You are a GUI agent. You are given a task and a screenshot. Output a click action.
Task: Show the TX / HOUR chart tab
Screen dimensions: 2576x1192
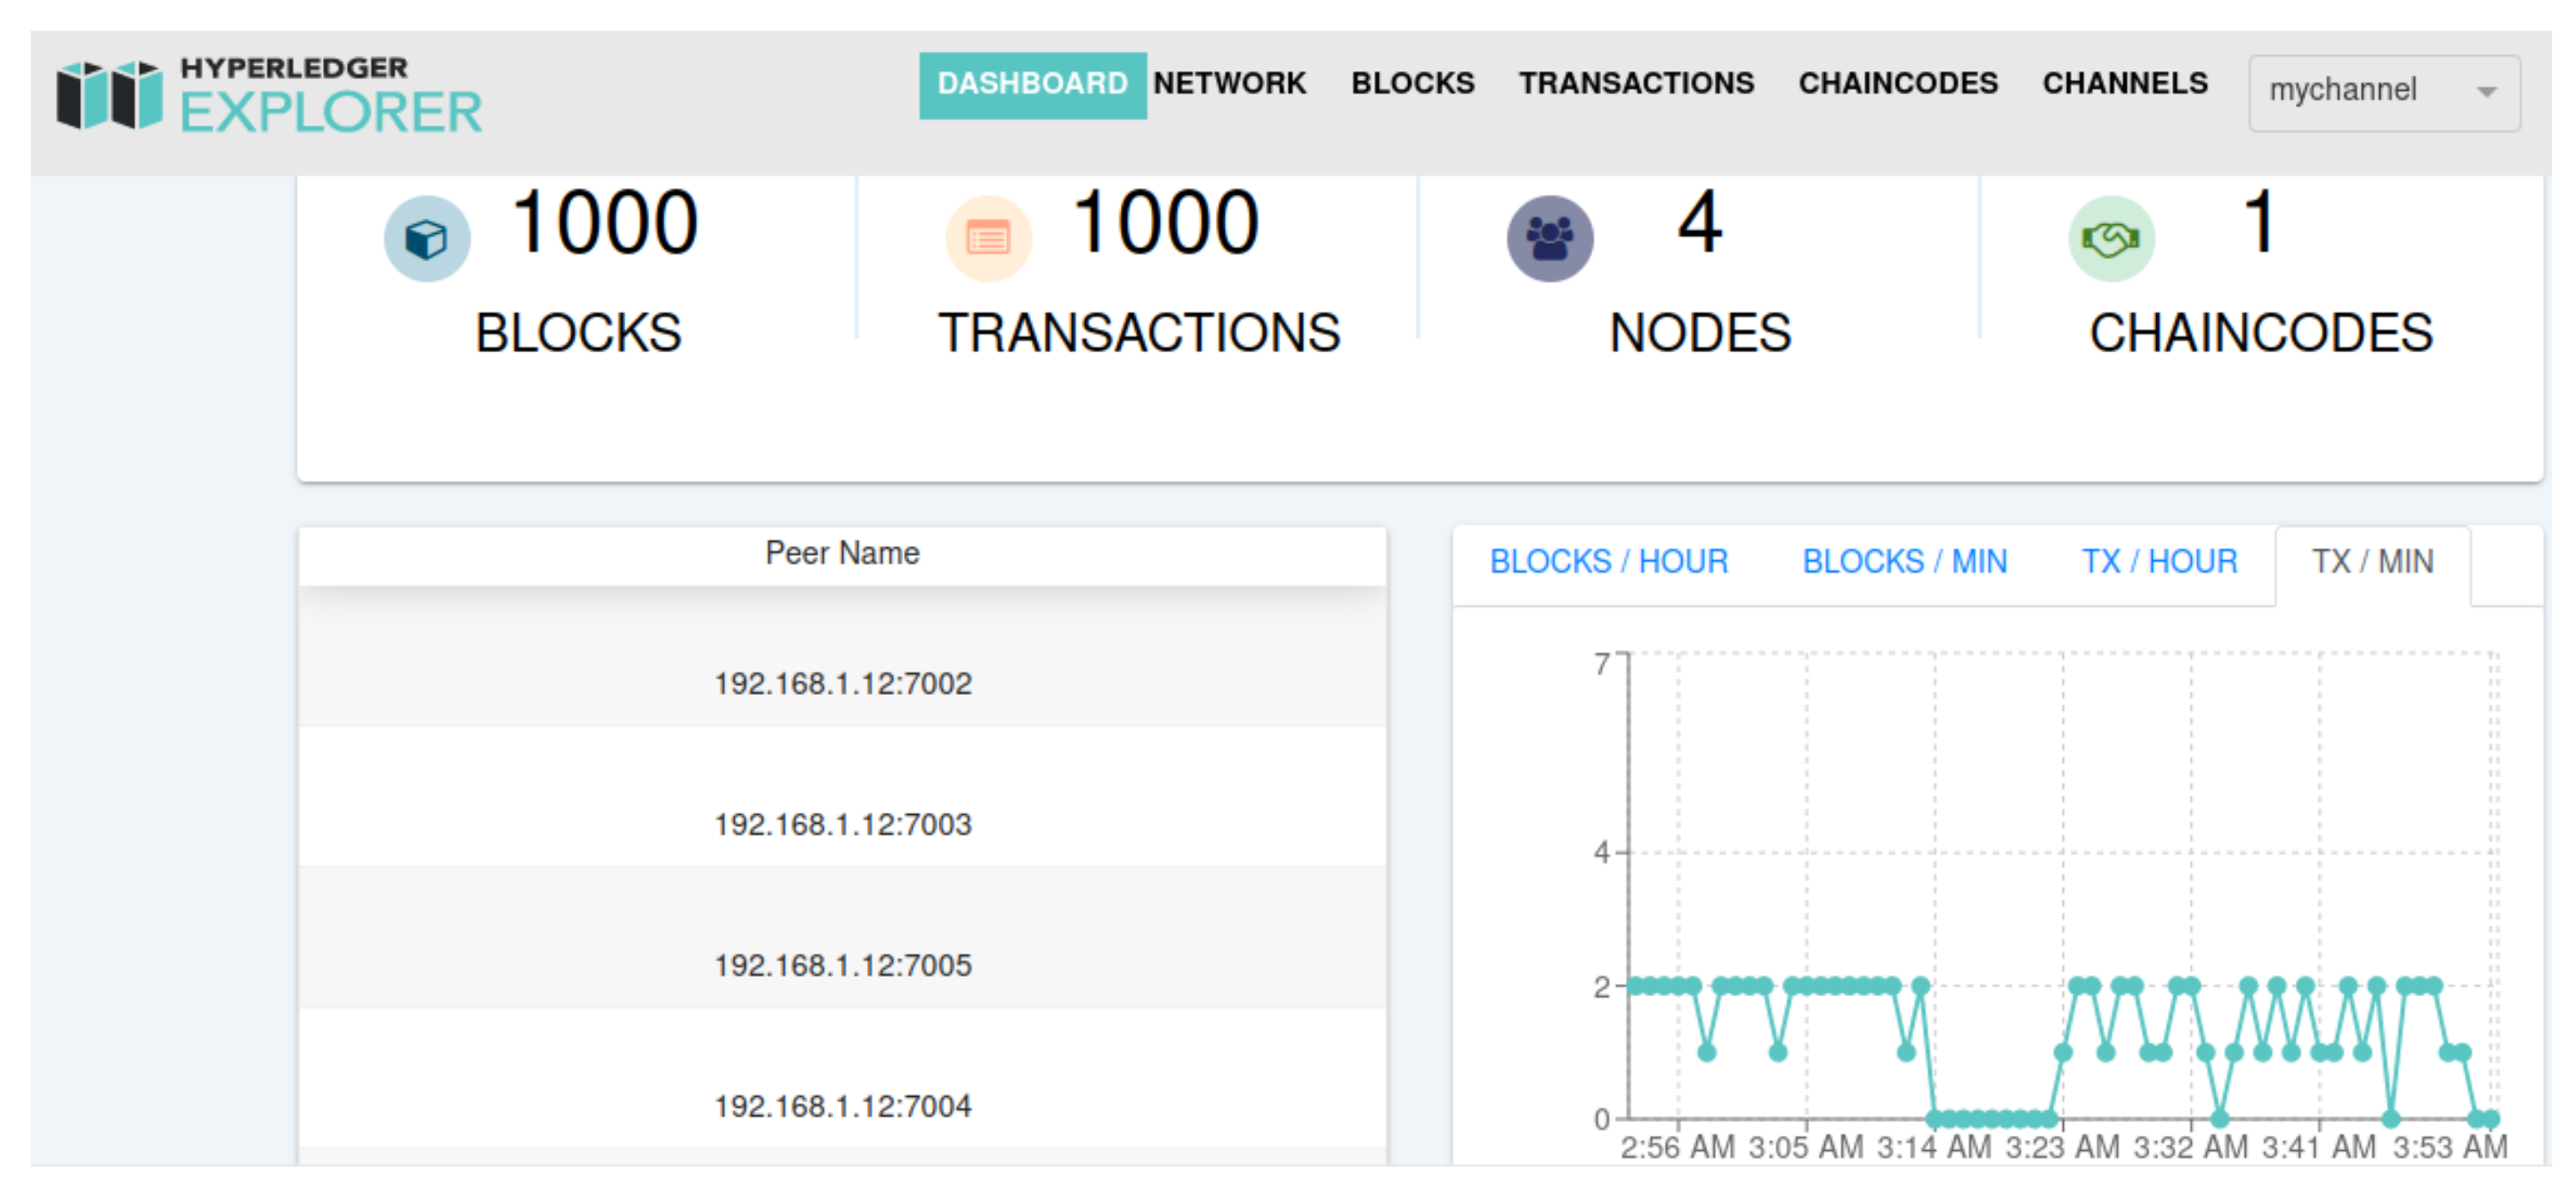pos(2159,562)
